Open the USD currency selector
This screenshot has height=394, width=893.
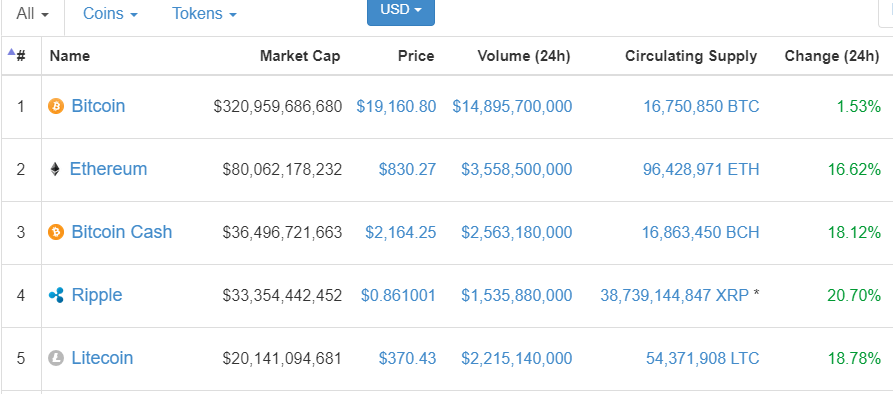tap(401, 10)
